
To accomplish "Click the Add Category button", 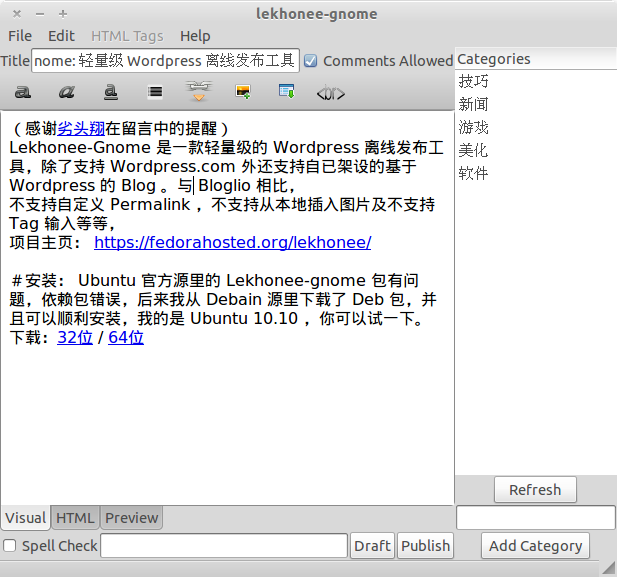I will click(x=535, y=546).
